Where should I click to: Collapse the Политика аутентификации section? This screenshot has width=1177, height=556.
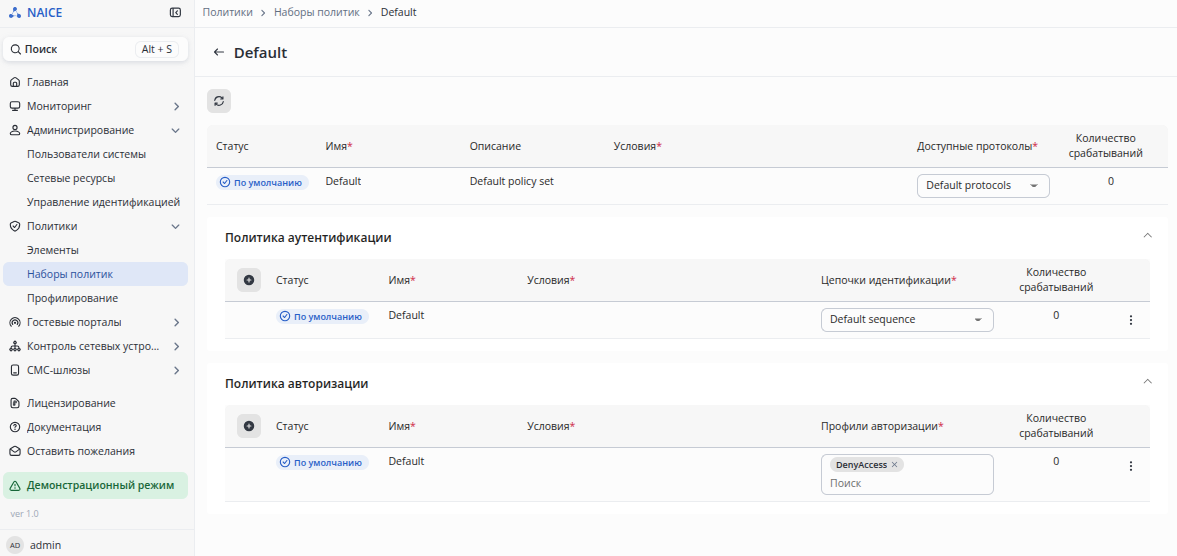coord(1148,236)
